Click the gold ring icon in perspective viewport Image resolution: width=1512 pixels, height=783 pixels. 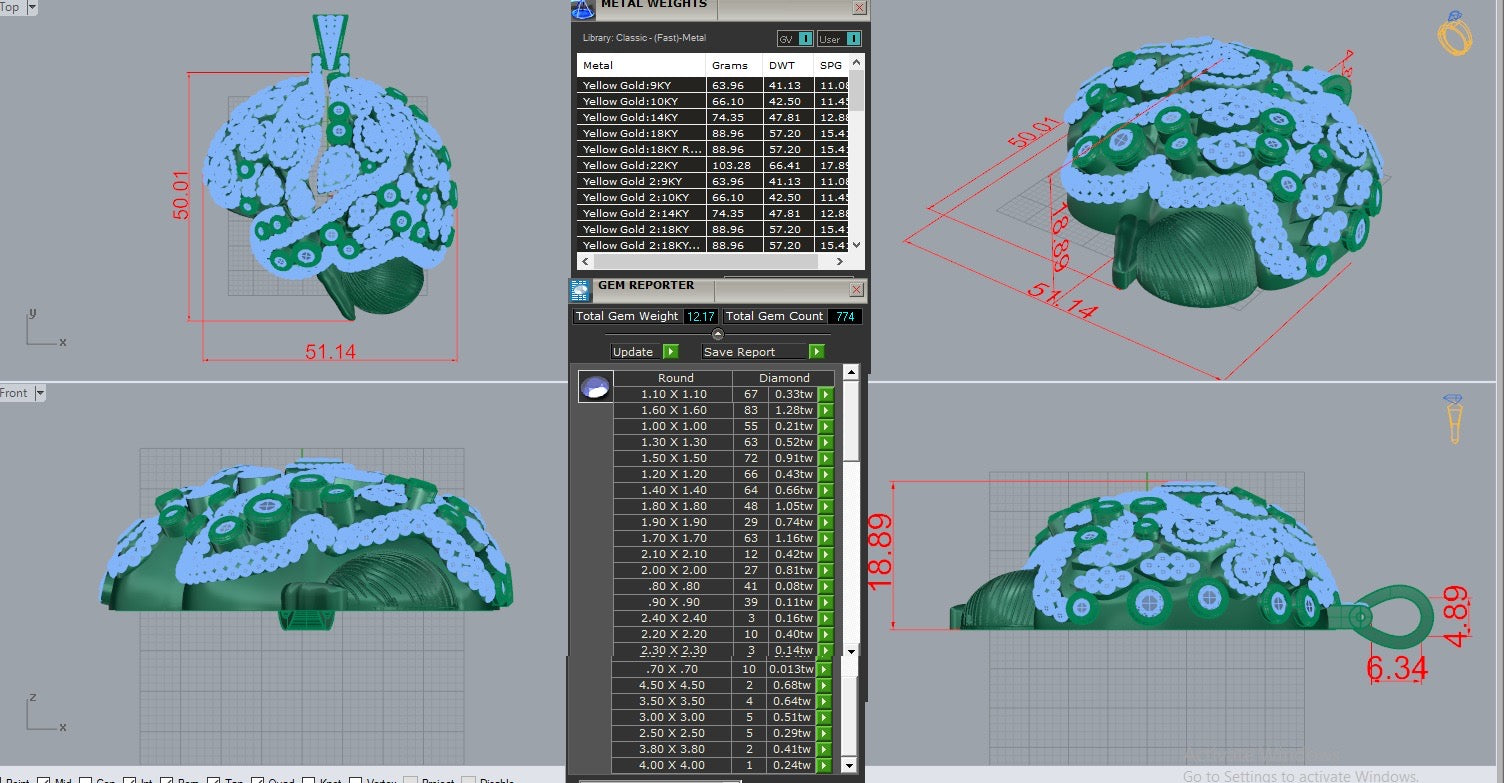(1454, 35)
